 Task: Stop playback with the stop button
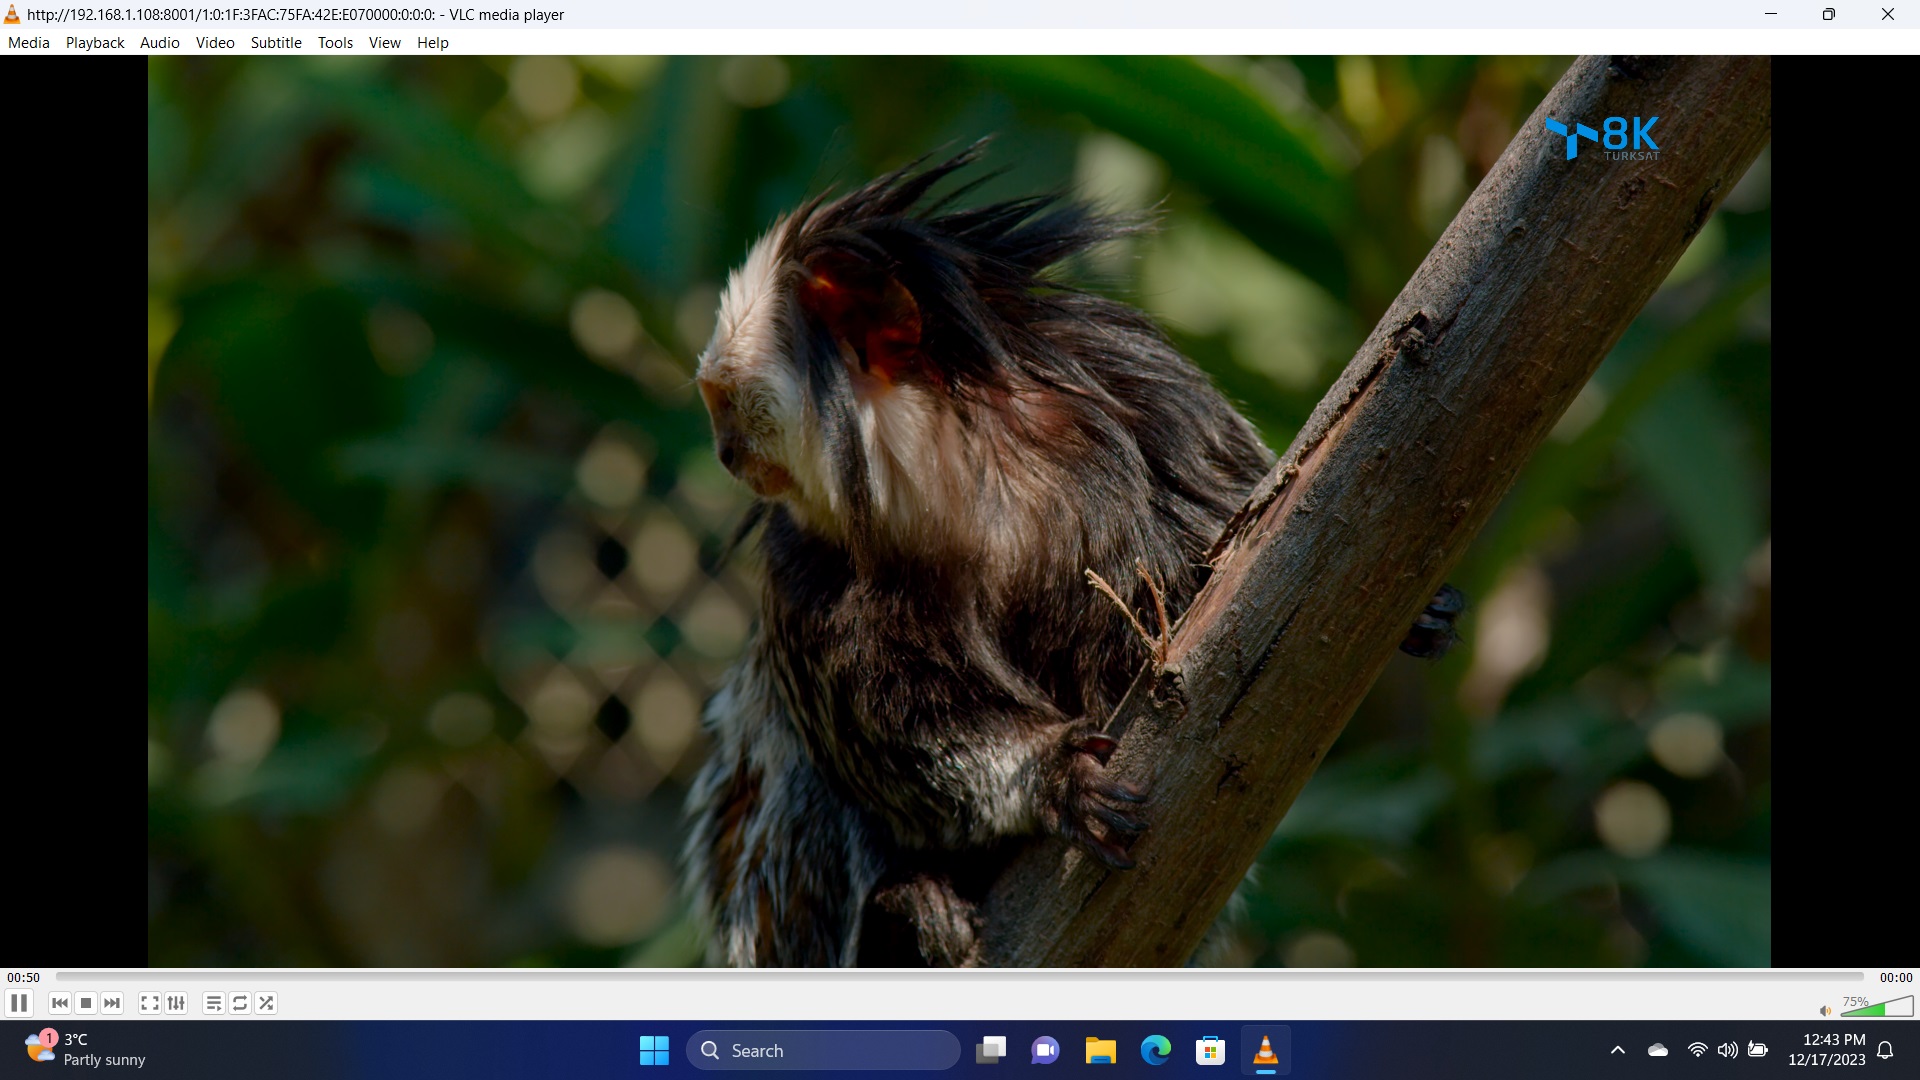[x=86, y=1003]
